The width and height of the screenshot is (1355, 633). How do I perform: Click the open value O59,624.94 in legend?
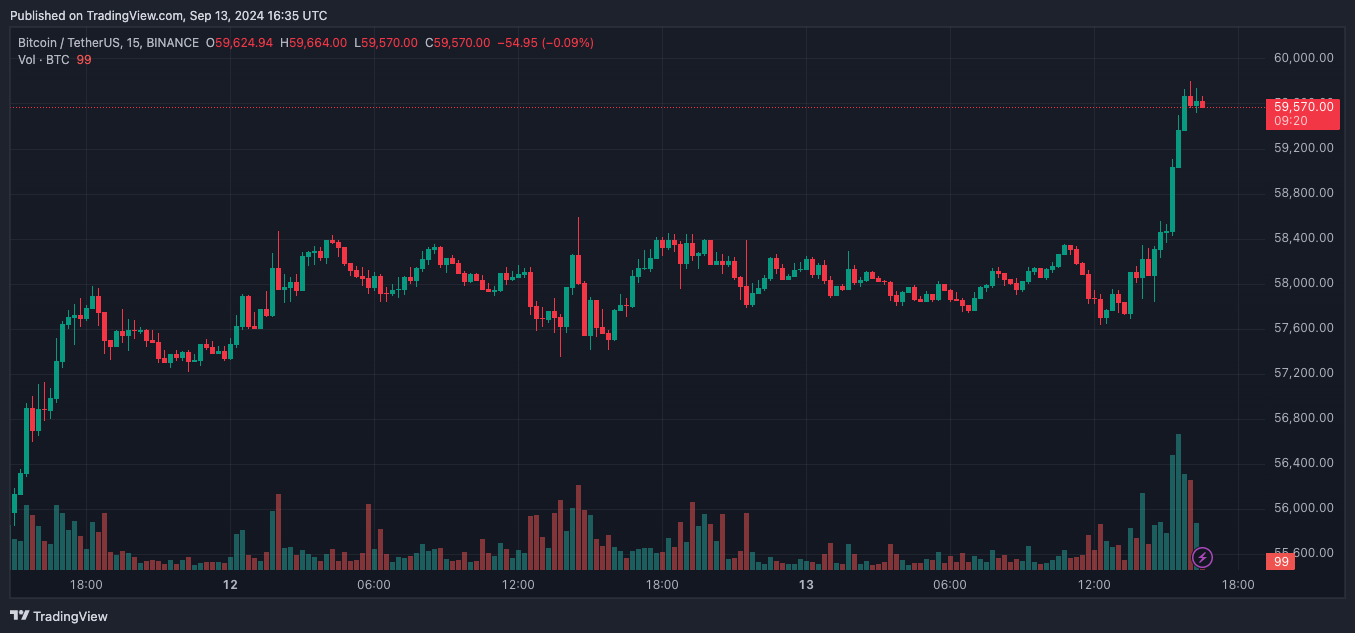[x=239, y=43]
